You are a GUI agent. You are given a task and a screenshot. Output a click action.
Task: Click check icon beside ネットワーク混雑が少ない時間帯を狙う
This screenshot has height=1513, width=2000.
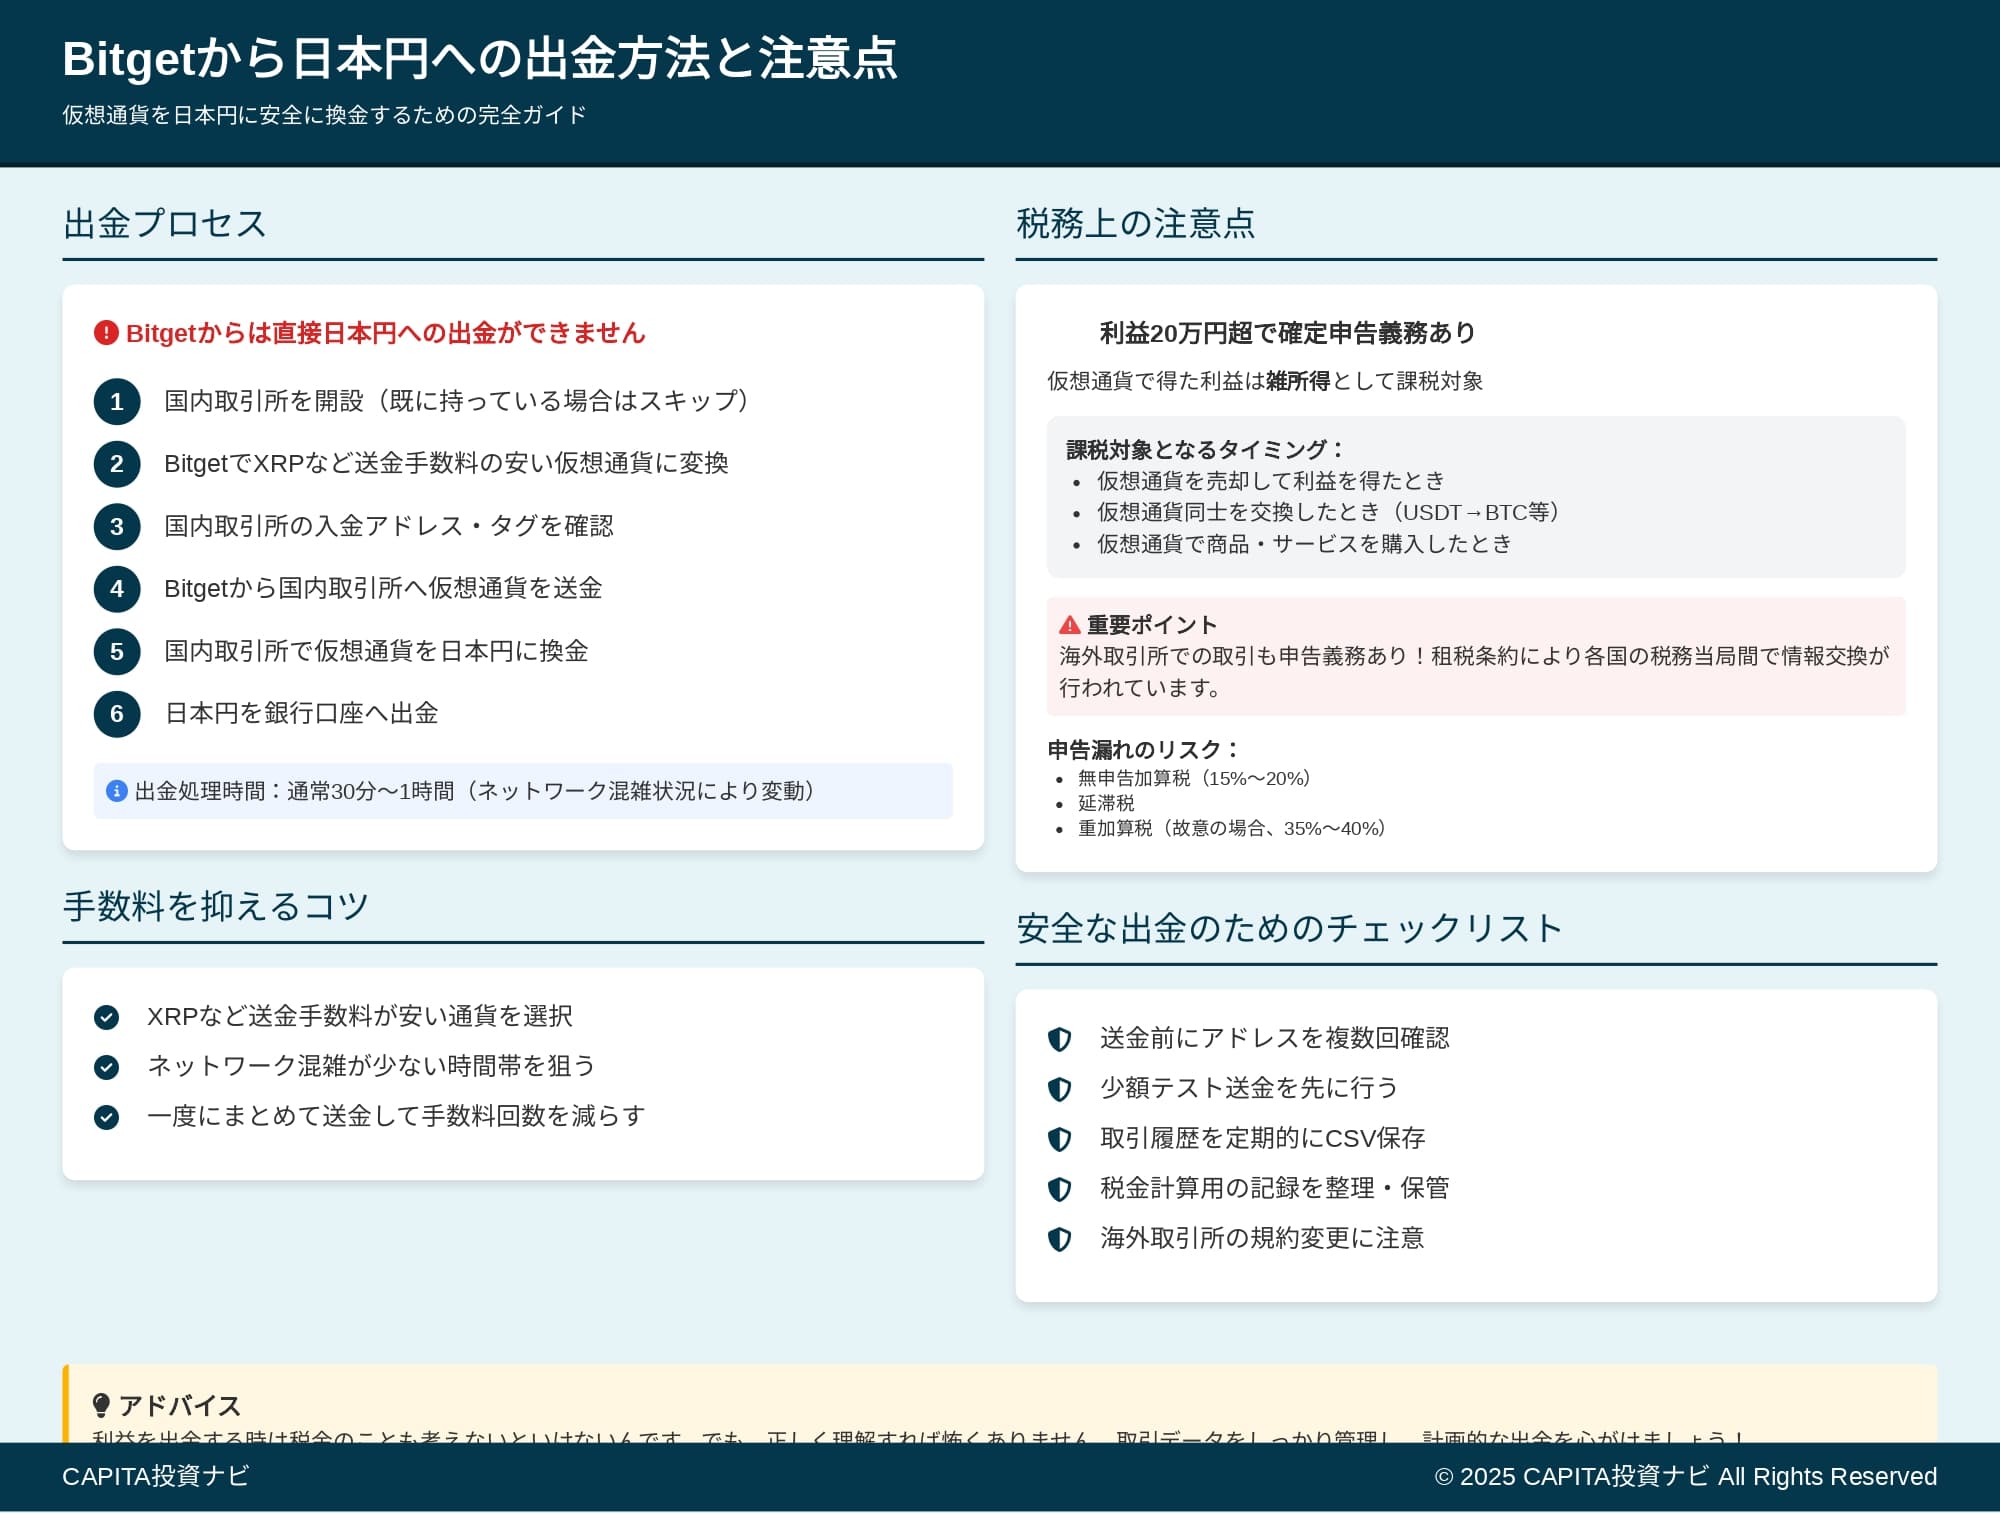click(x=106, y=1067)
